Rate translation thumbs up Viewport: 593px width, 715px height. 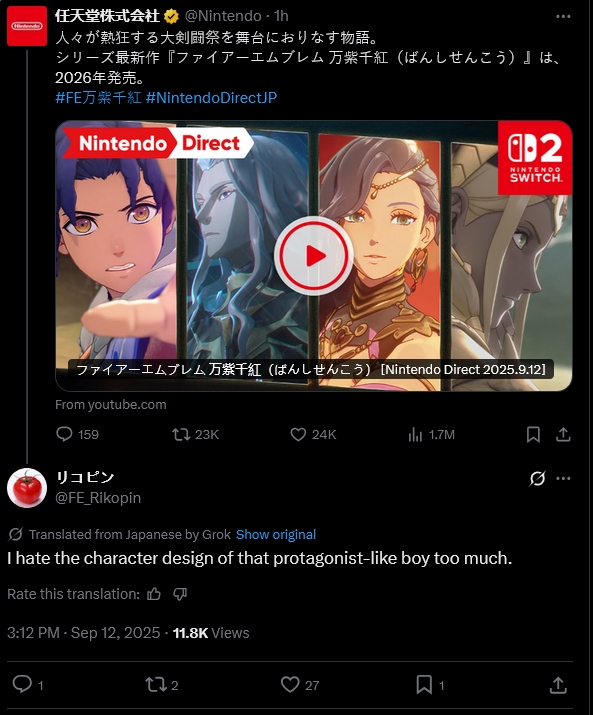point(154,594)
